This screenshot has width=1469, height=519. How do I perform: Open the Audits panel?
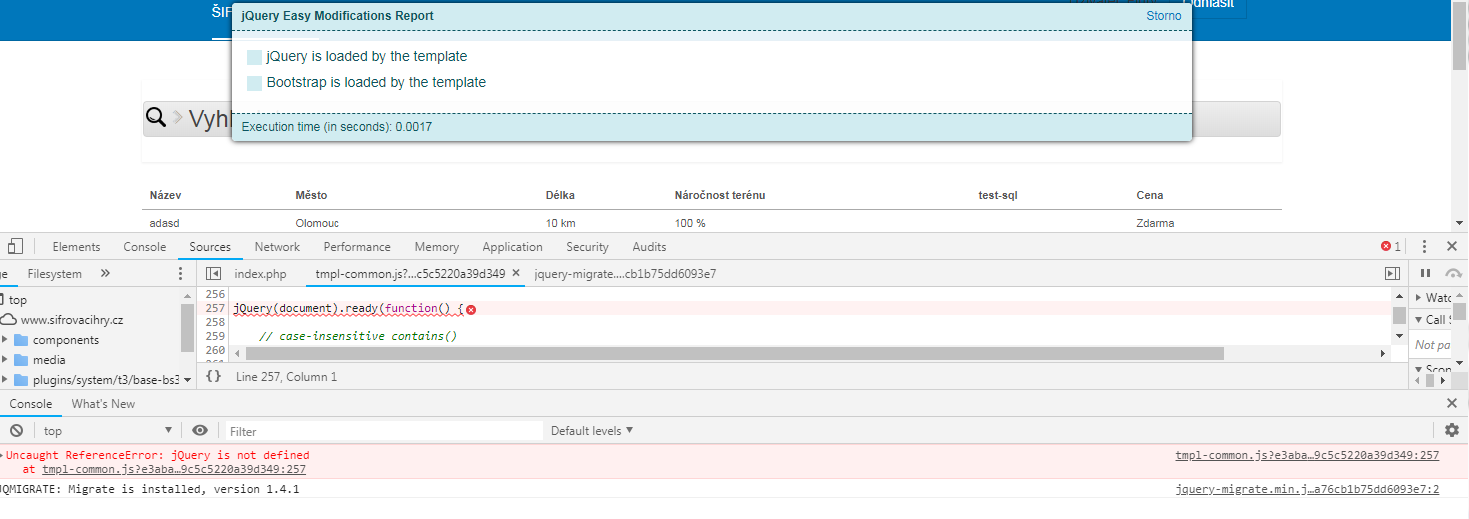[x=649, y=247]
